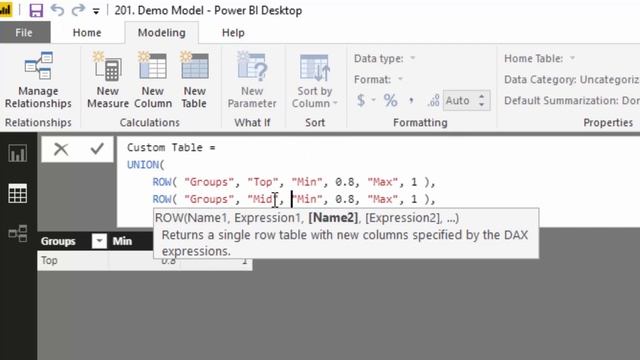Click the decimal places icon

tap(433, 100)
